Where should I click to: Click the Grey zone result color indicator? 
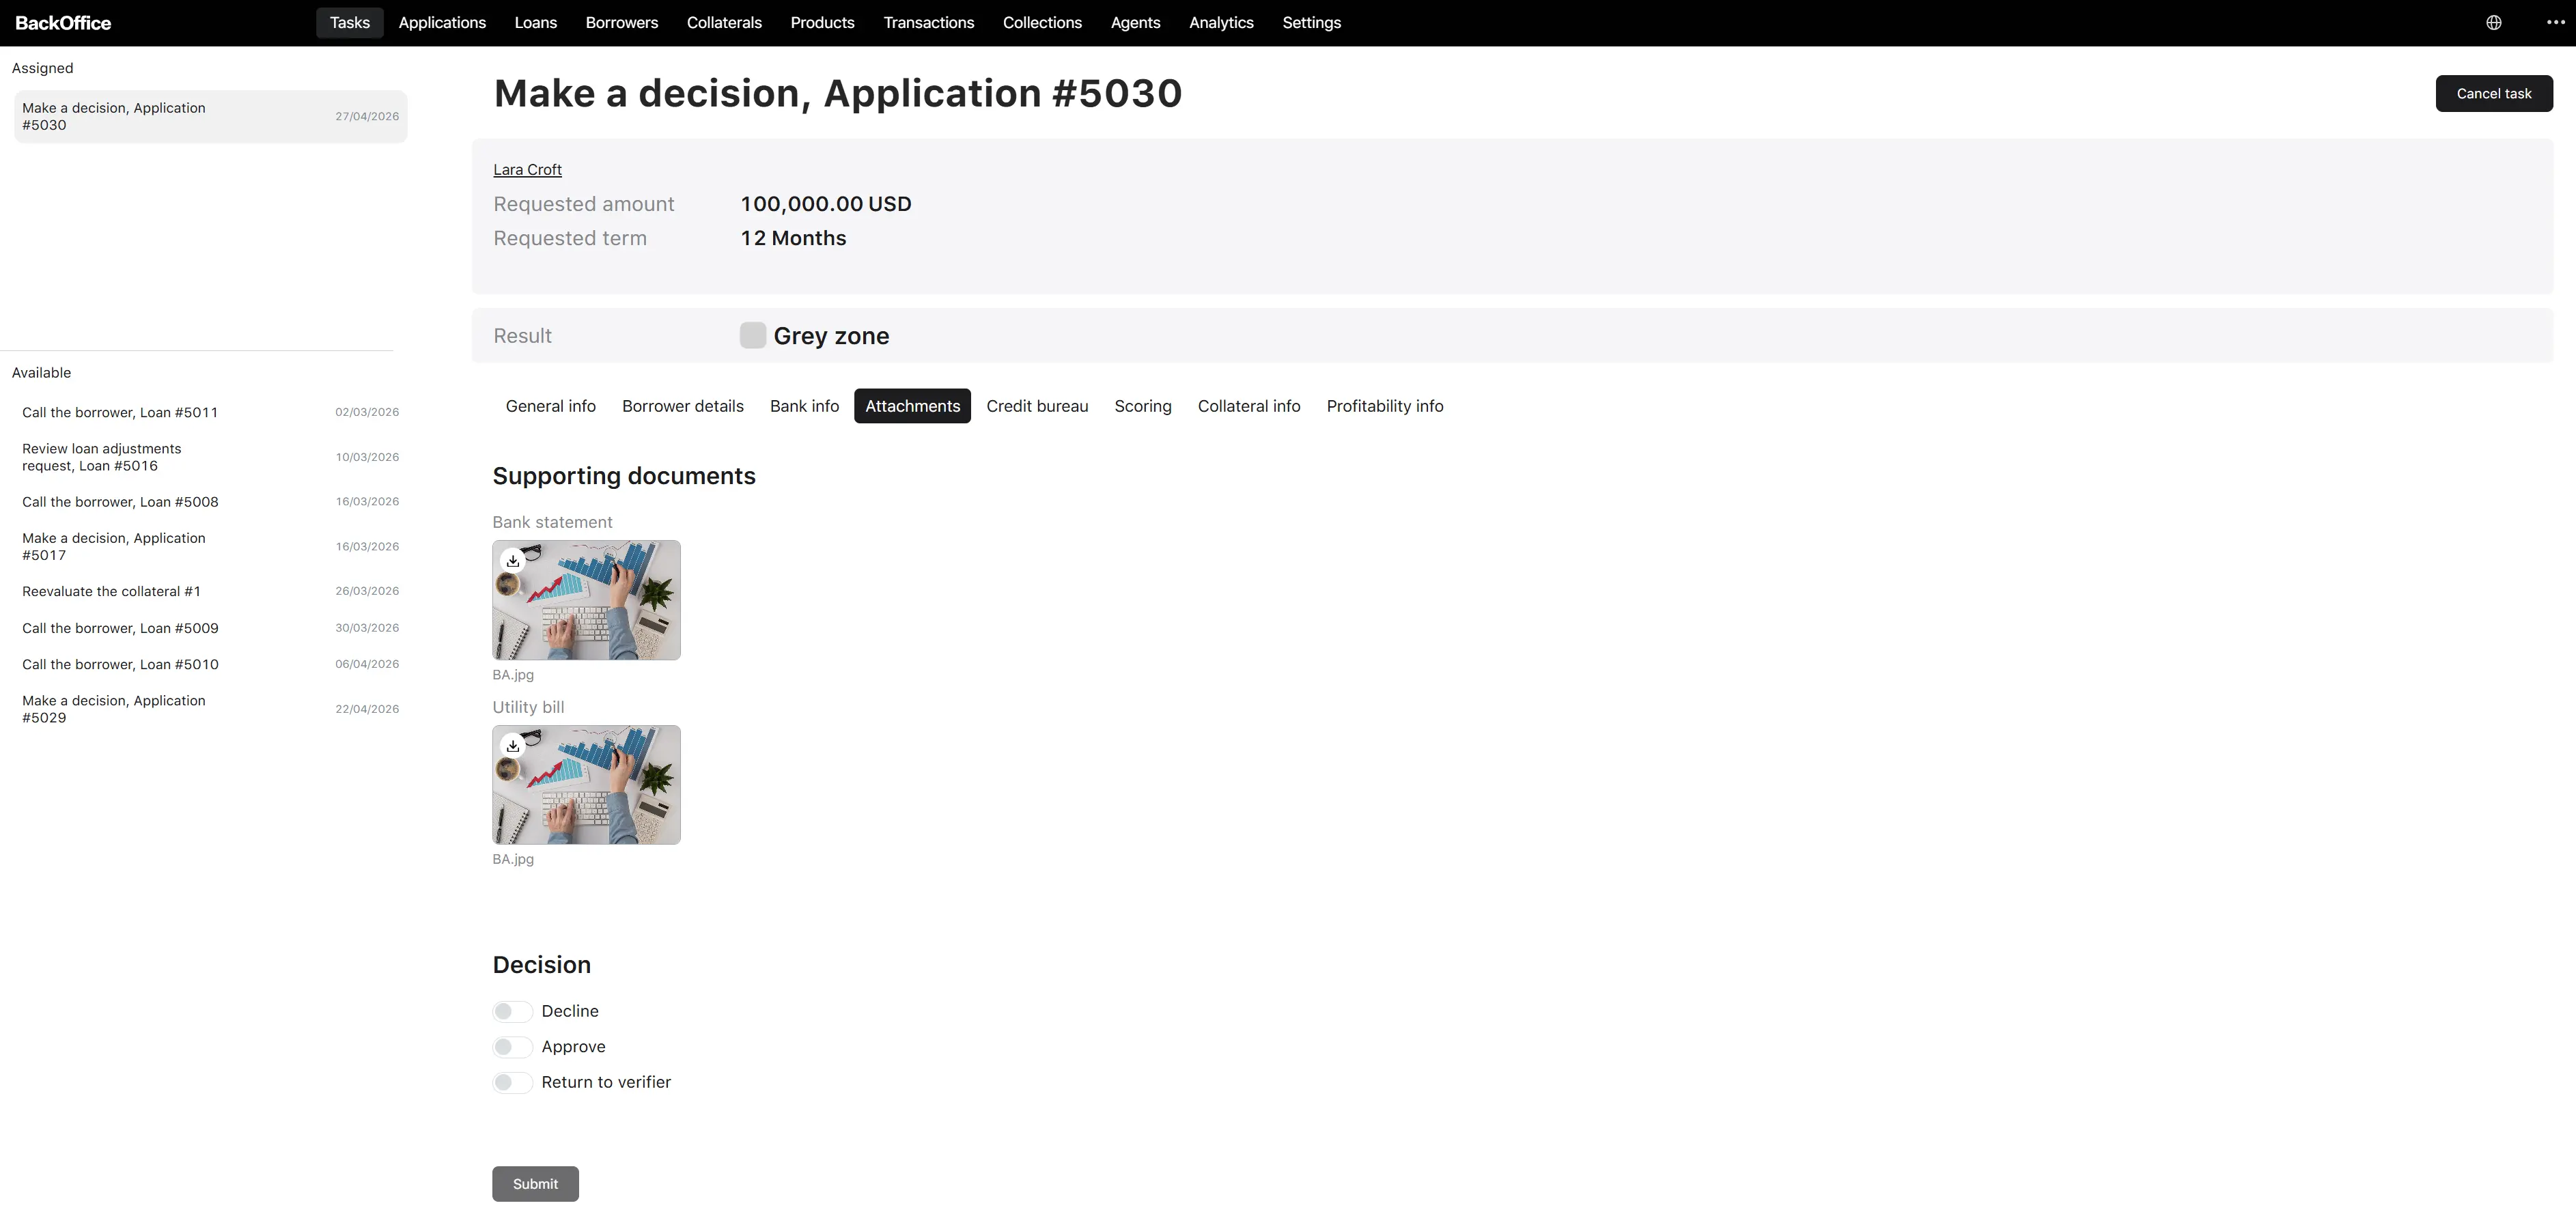coord(753,336)
